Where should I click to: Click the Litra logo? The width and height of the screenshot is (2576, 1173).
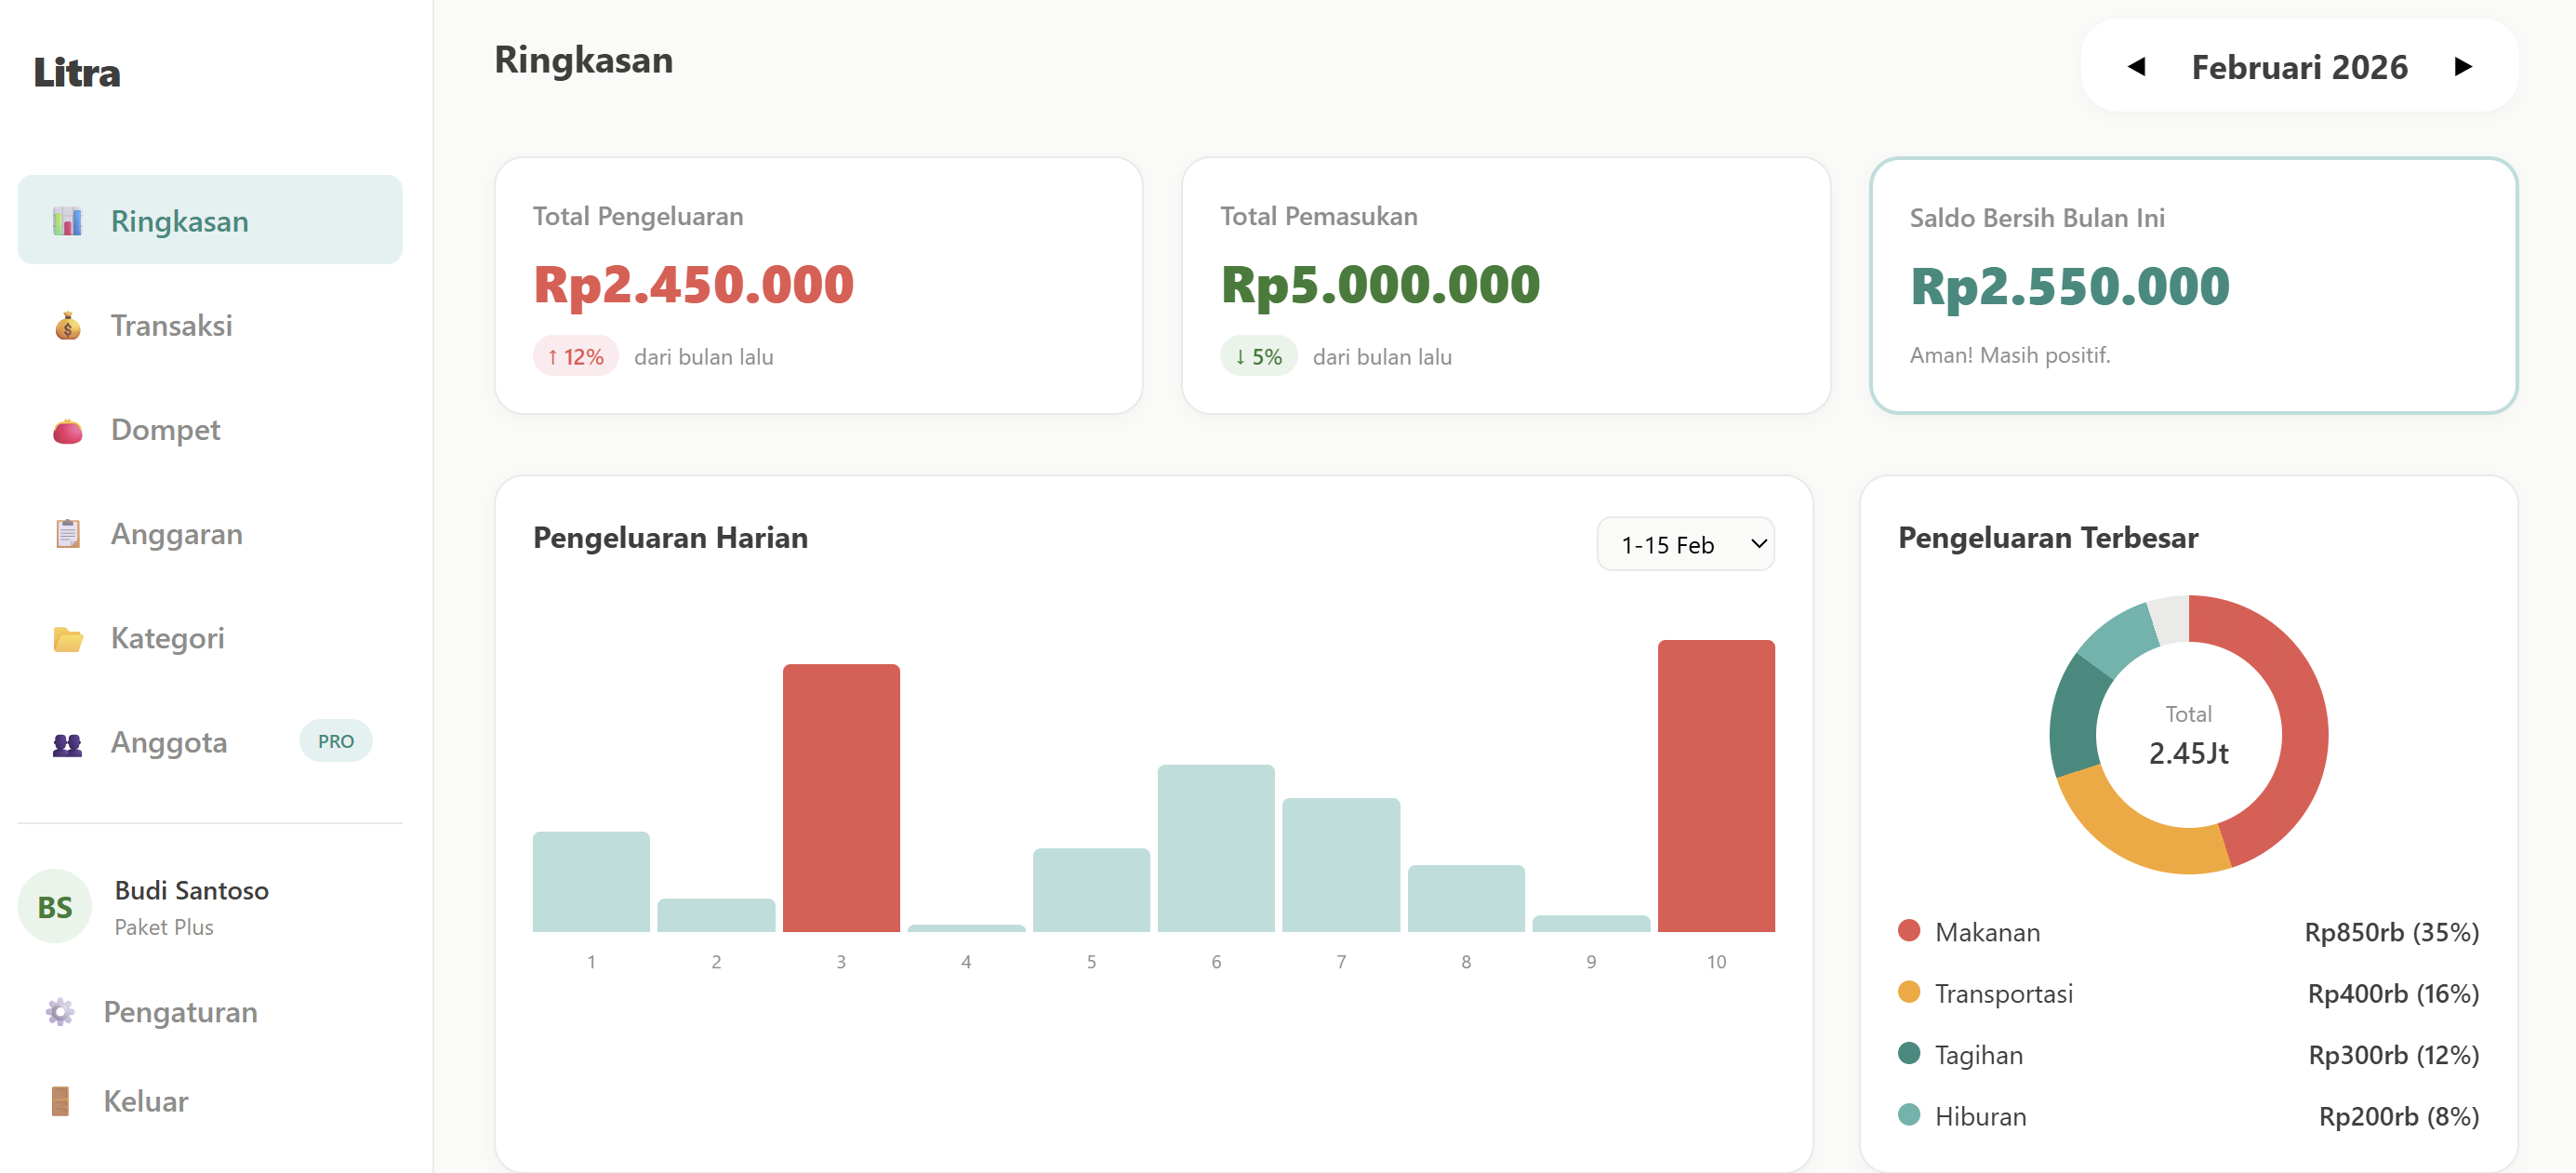[77, 73]
